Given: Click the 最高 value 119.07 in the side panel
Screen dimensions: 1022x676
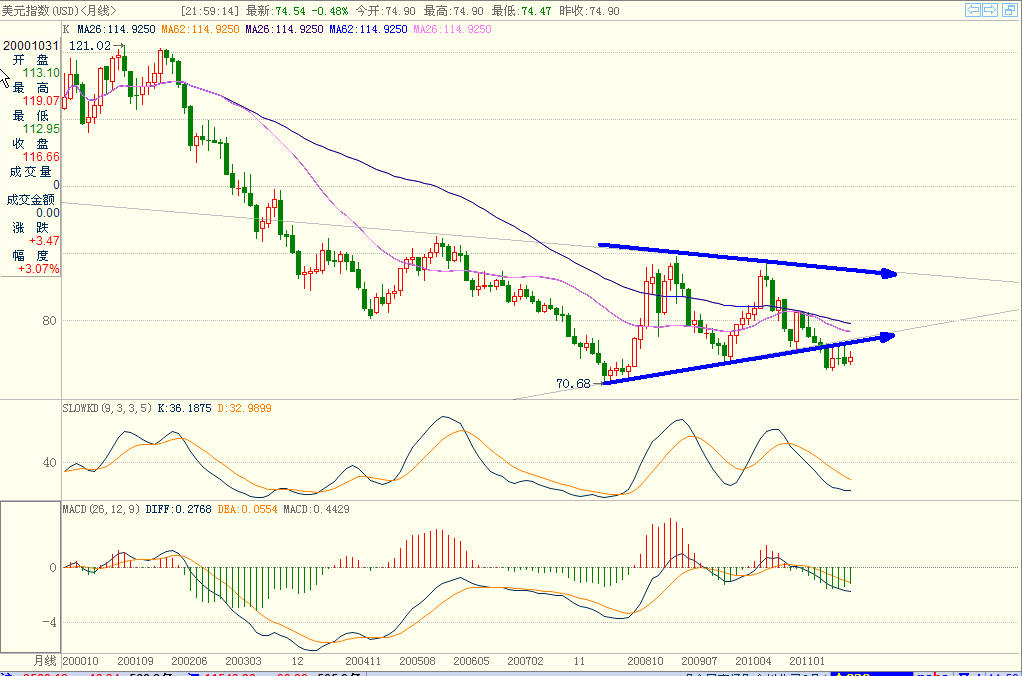Looking at the screenshot, I should pos(41,101).
